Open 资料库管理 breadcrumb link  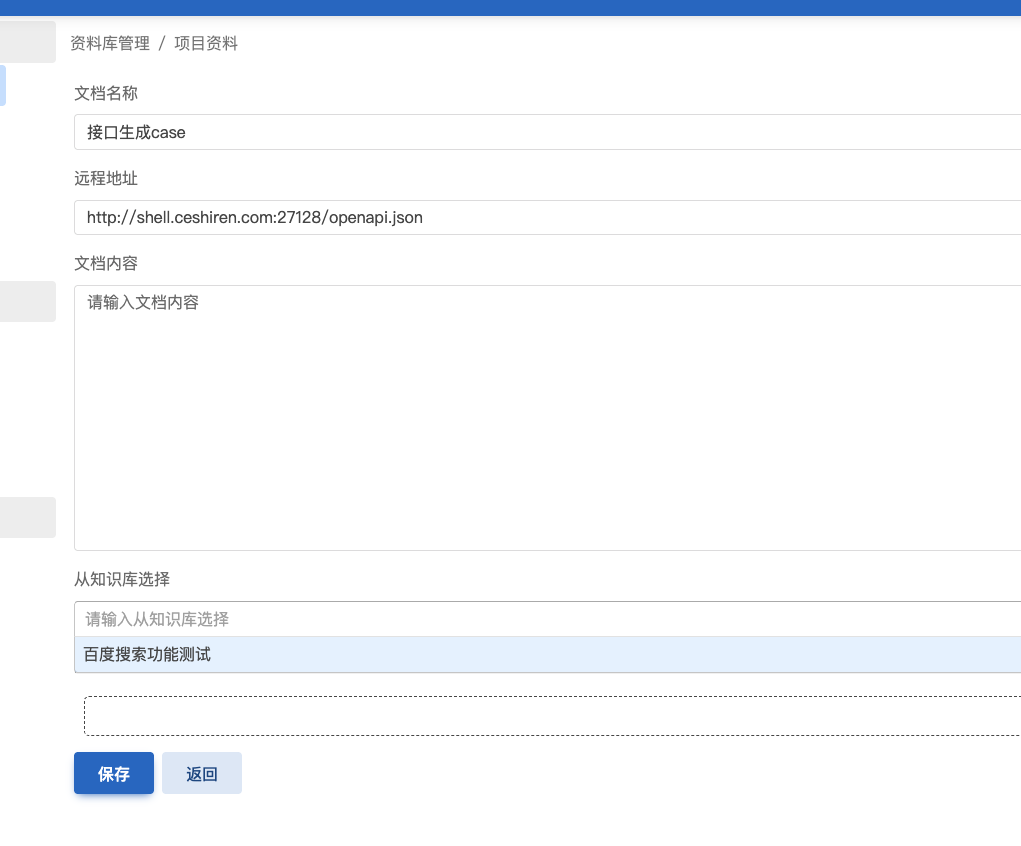tap(110, 43)
